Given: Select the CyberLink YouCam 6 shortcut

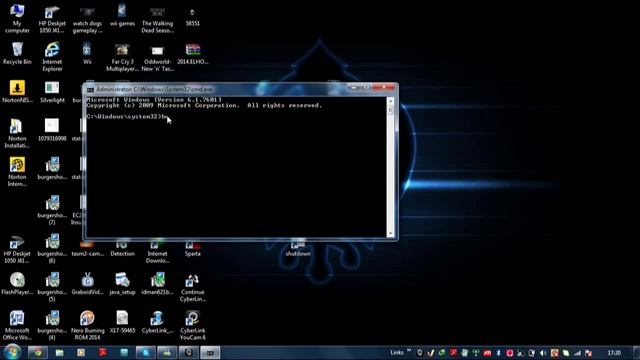Looking at the screenshot, I should pyautogui.click(x=192, y=325).
